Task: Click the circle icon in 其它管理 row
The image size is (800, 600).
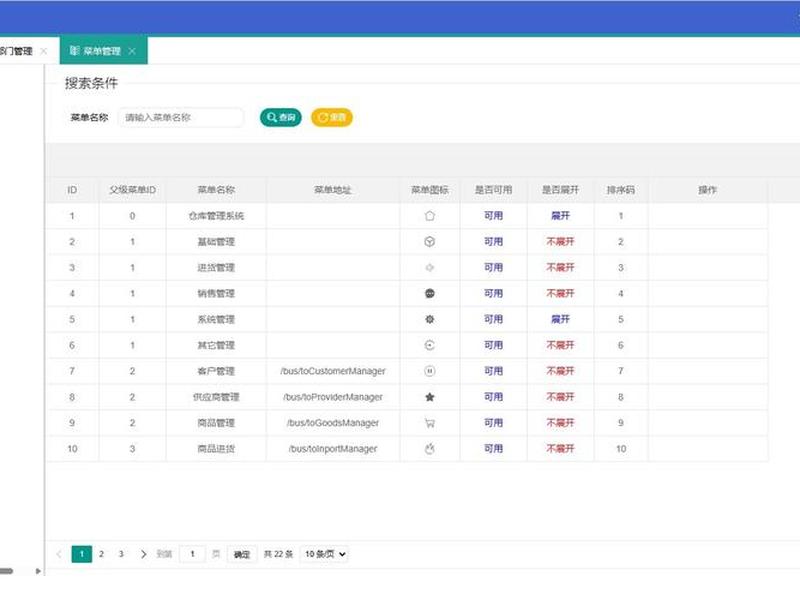Action: tap(430, 345)
